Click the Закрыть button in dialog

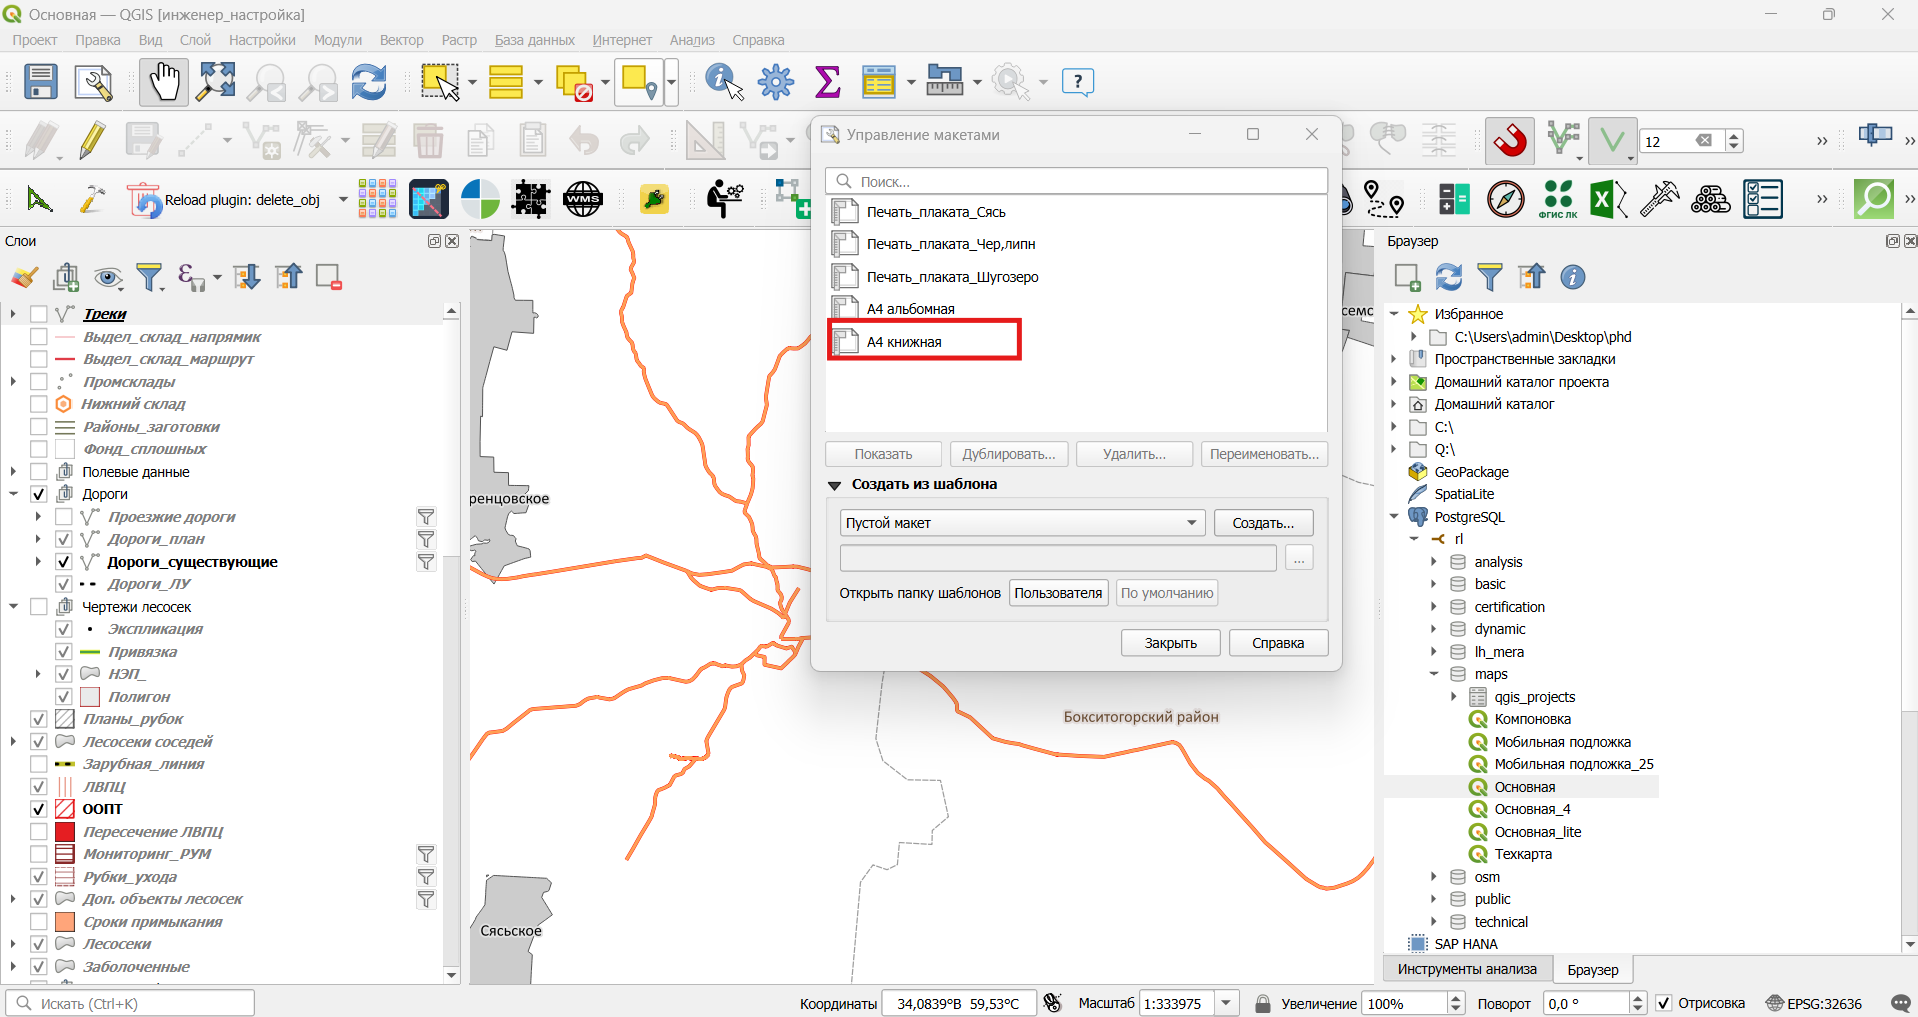[1170, 643]
